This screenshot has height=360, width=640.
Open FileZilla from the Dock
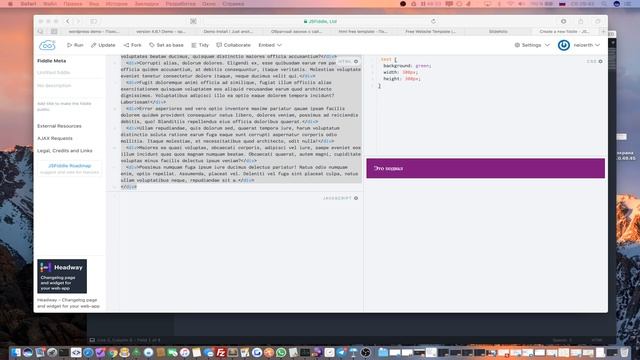pyautogui.click(x=221, y=352)
